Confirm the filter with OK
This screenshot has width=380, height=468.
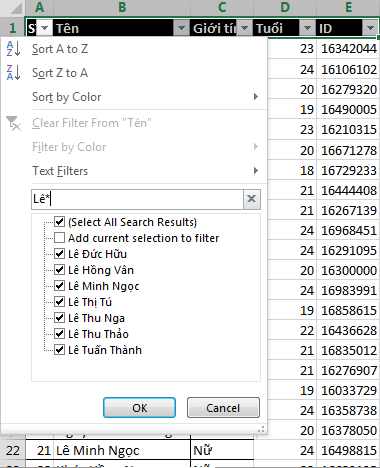tap(139, 407)
